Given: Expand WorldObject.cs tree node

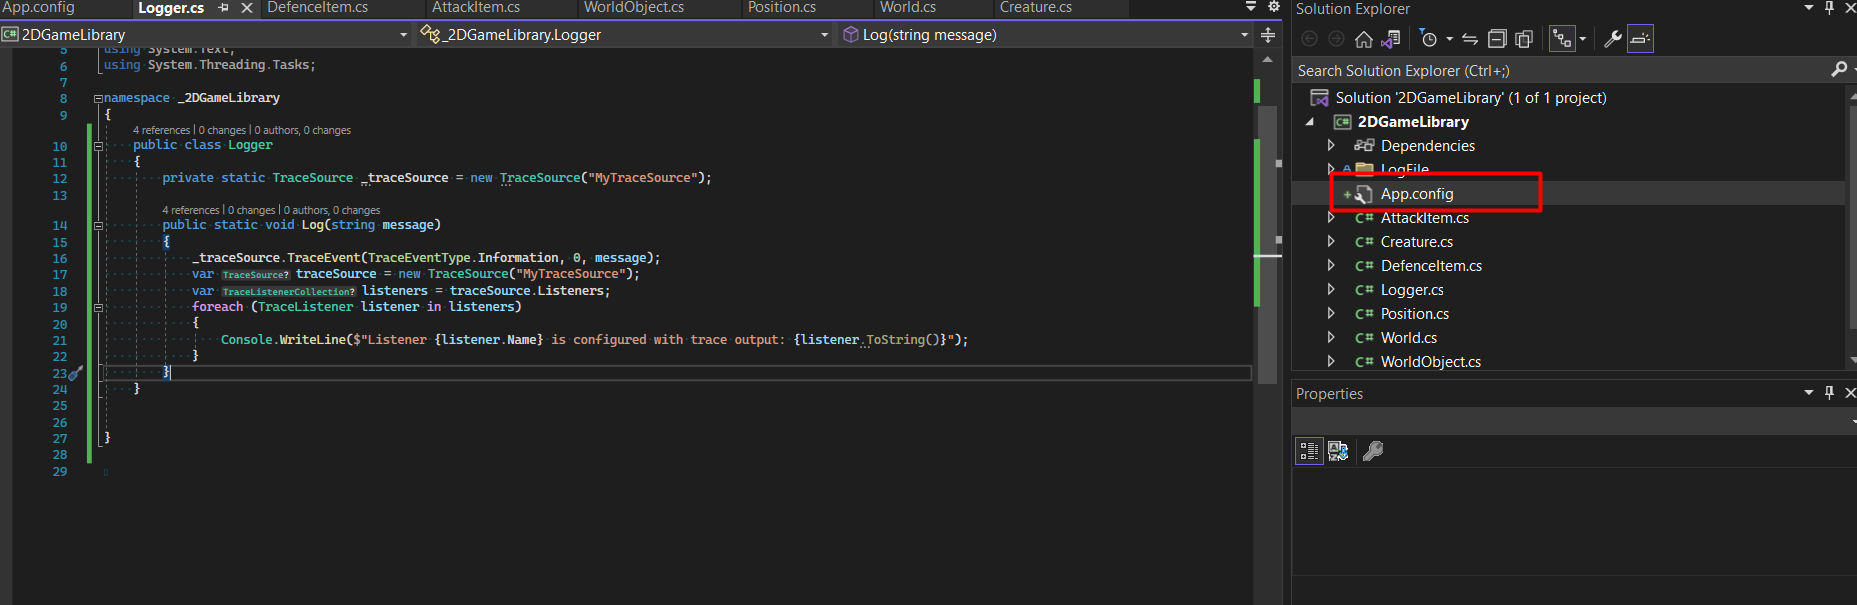Looking at the screenshot, I should point(1331,362).
